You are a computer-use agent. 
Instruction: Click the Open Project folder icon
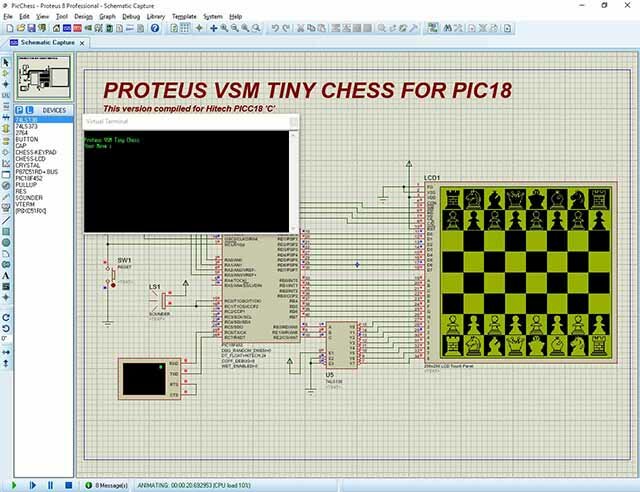(20, 28)
